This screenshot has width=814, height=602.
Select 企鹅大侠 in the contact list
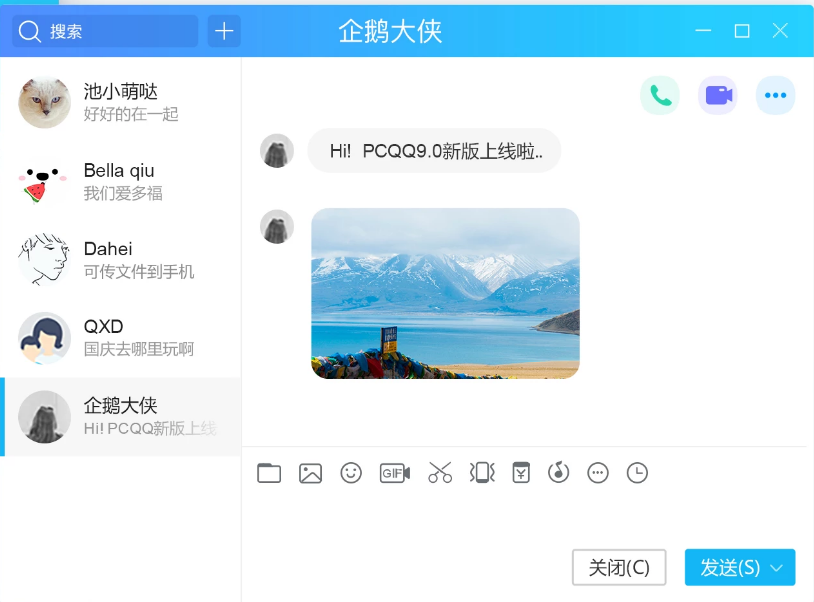(121, 417)
